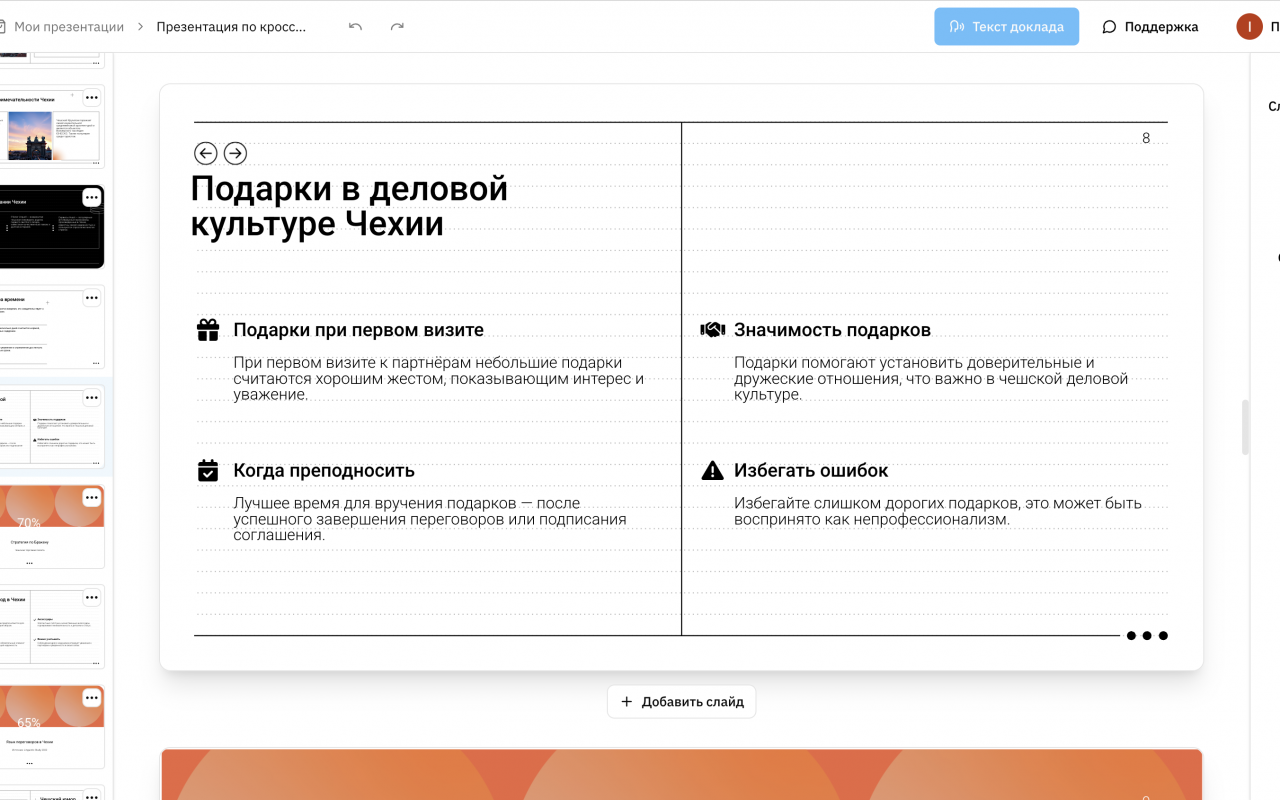This screenshot has height=800, width=1280.
Task: Click heading Значимость подарков
Action: [832, 330]
